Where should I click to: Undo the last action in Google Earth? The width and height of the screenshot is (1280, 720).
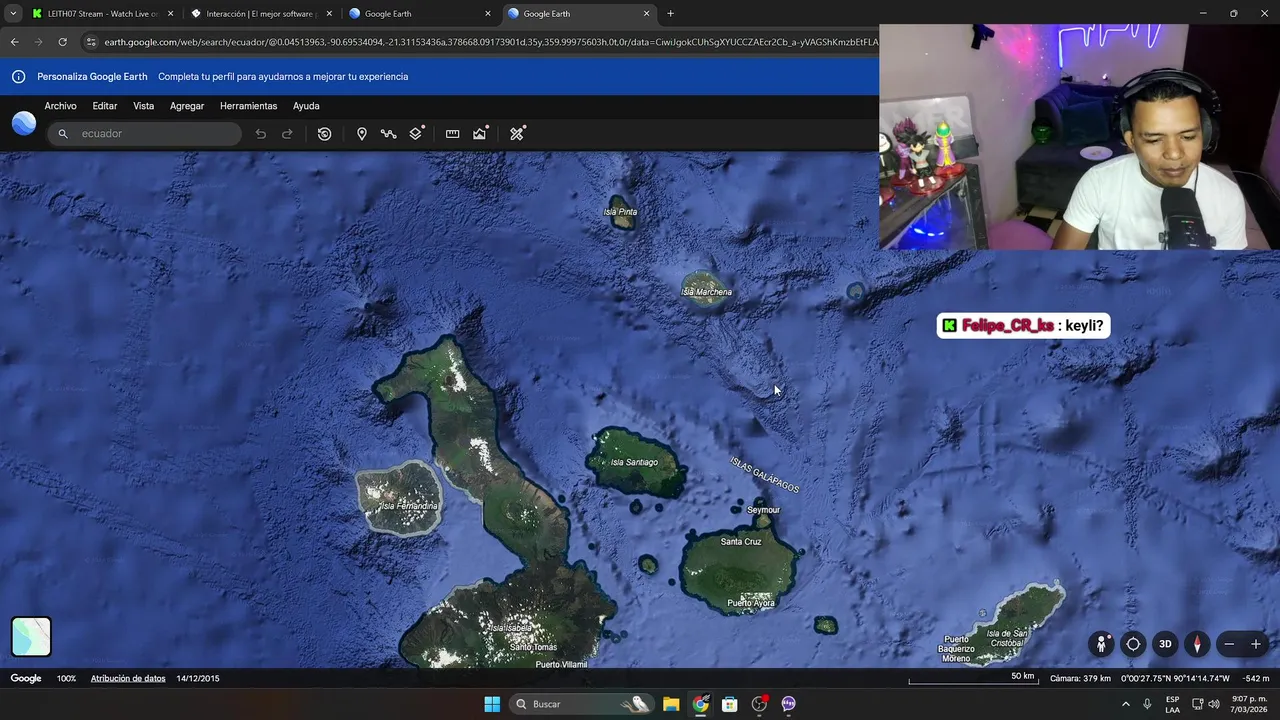click(x=260, y=134)
